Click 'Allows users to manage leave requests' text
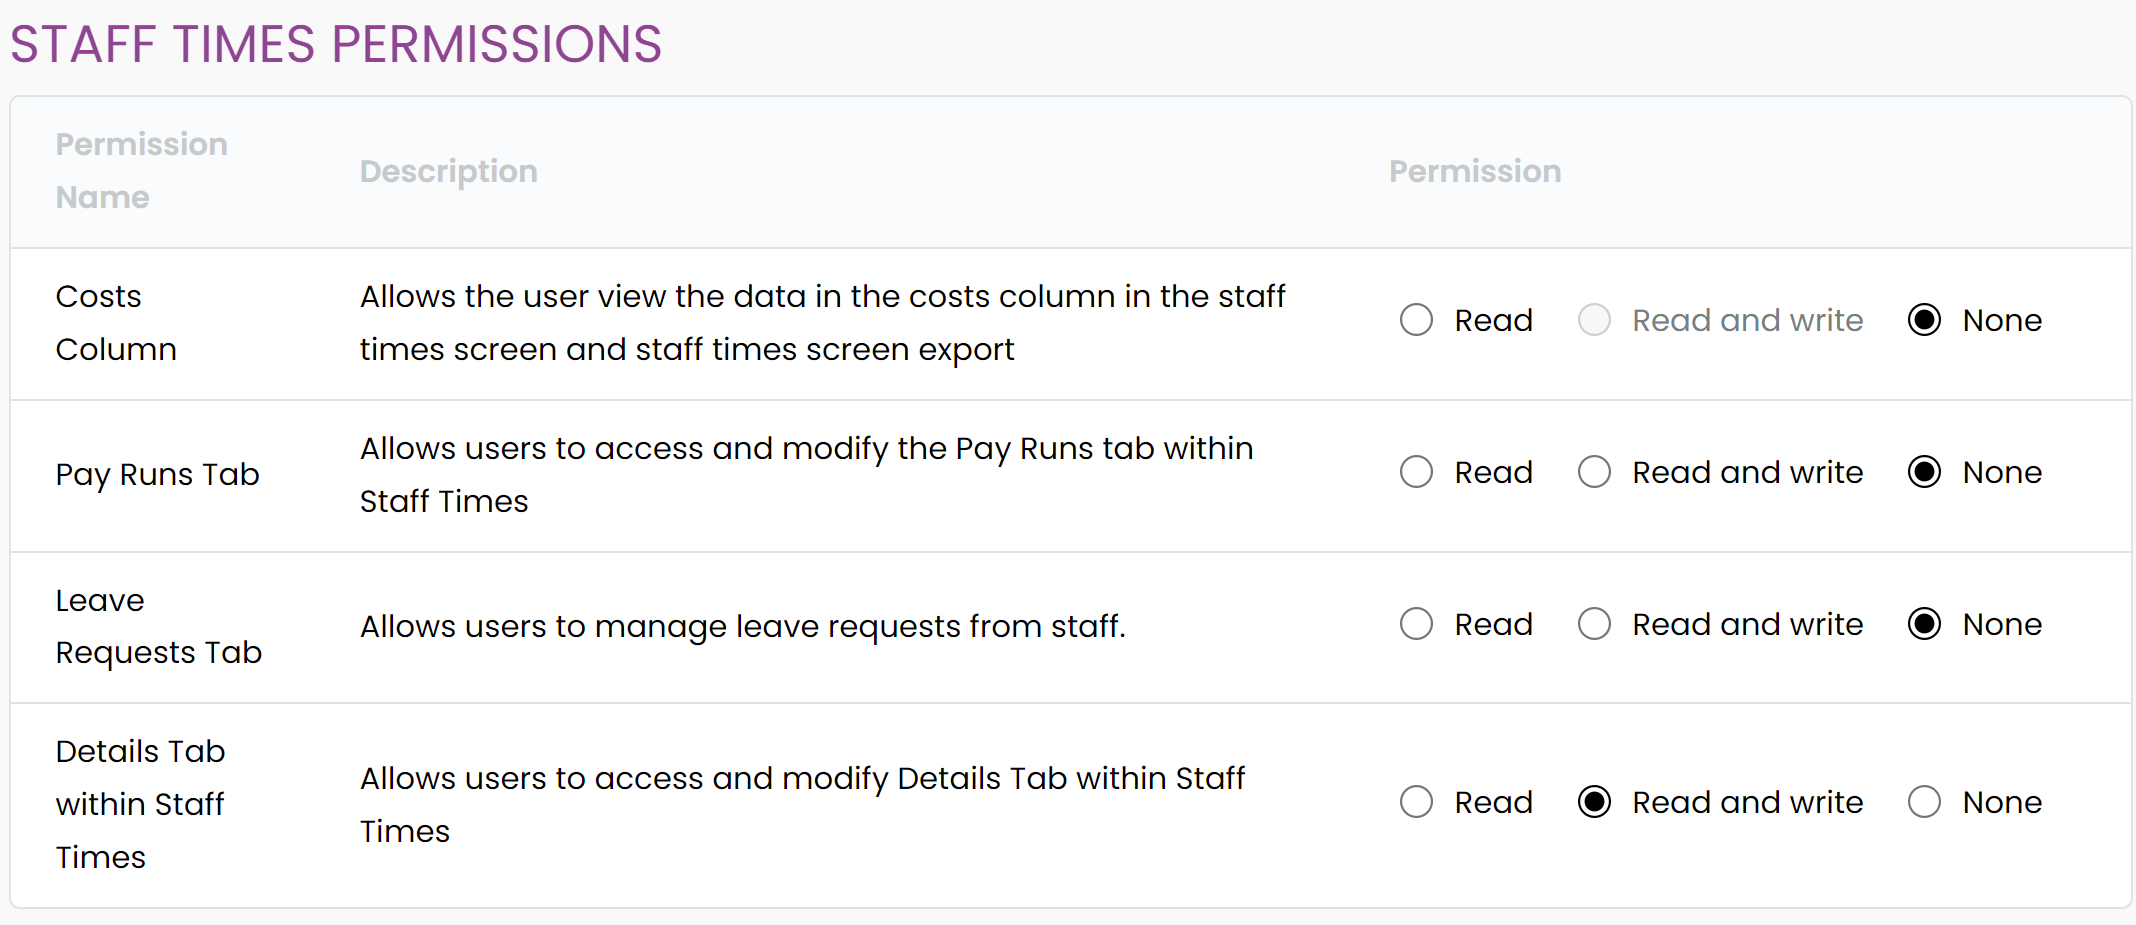The width and height of the screenshot is (2136, 925). point(742,626)
